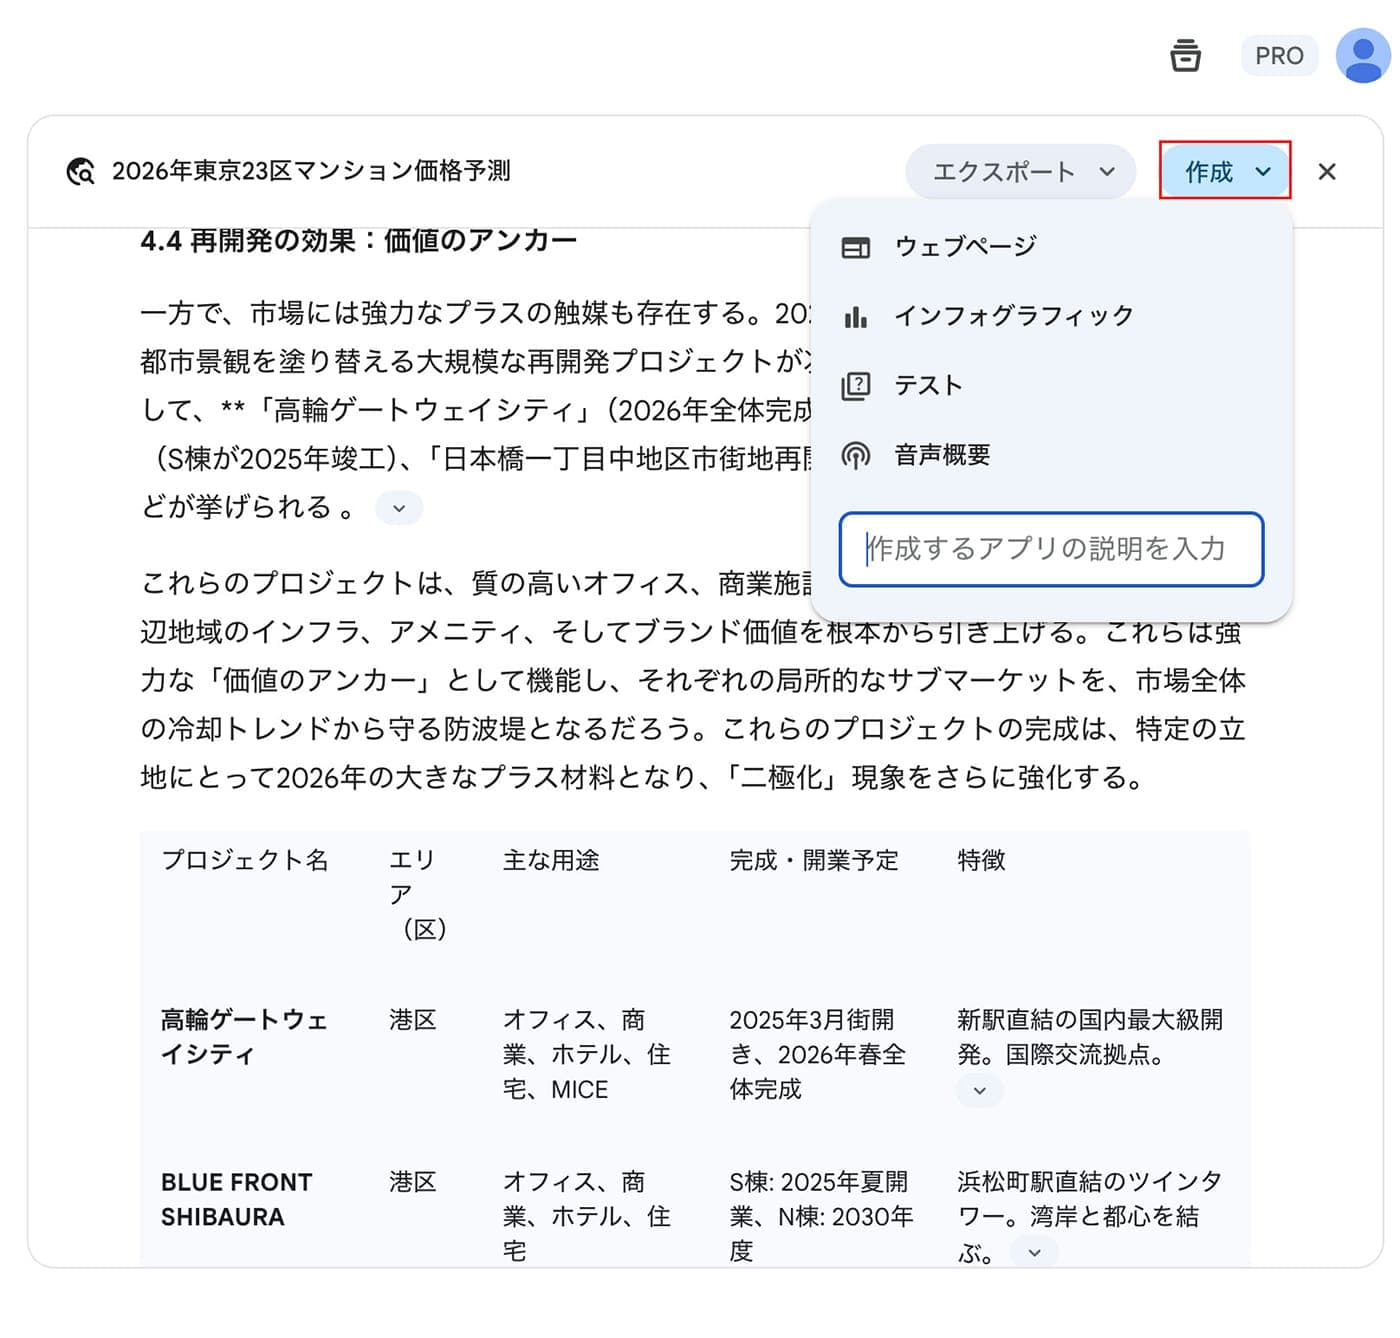Expand the source chevron after どが挙げられる
The image size is (1400, 1338).
point(399,508)
